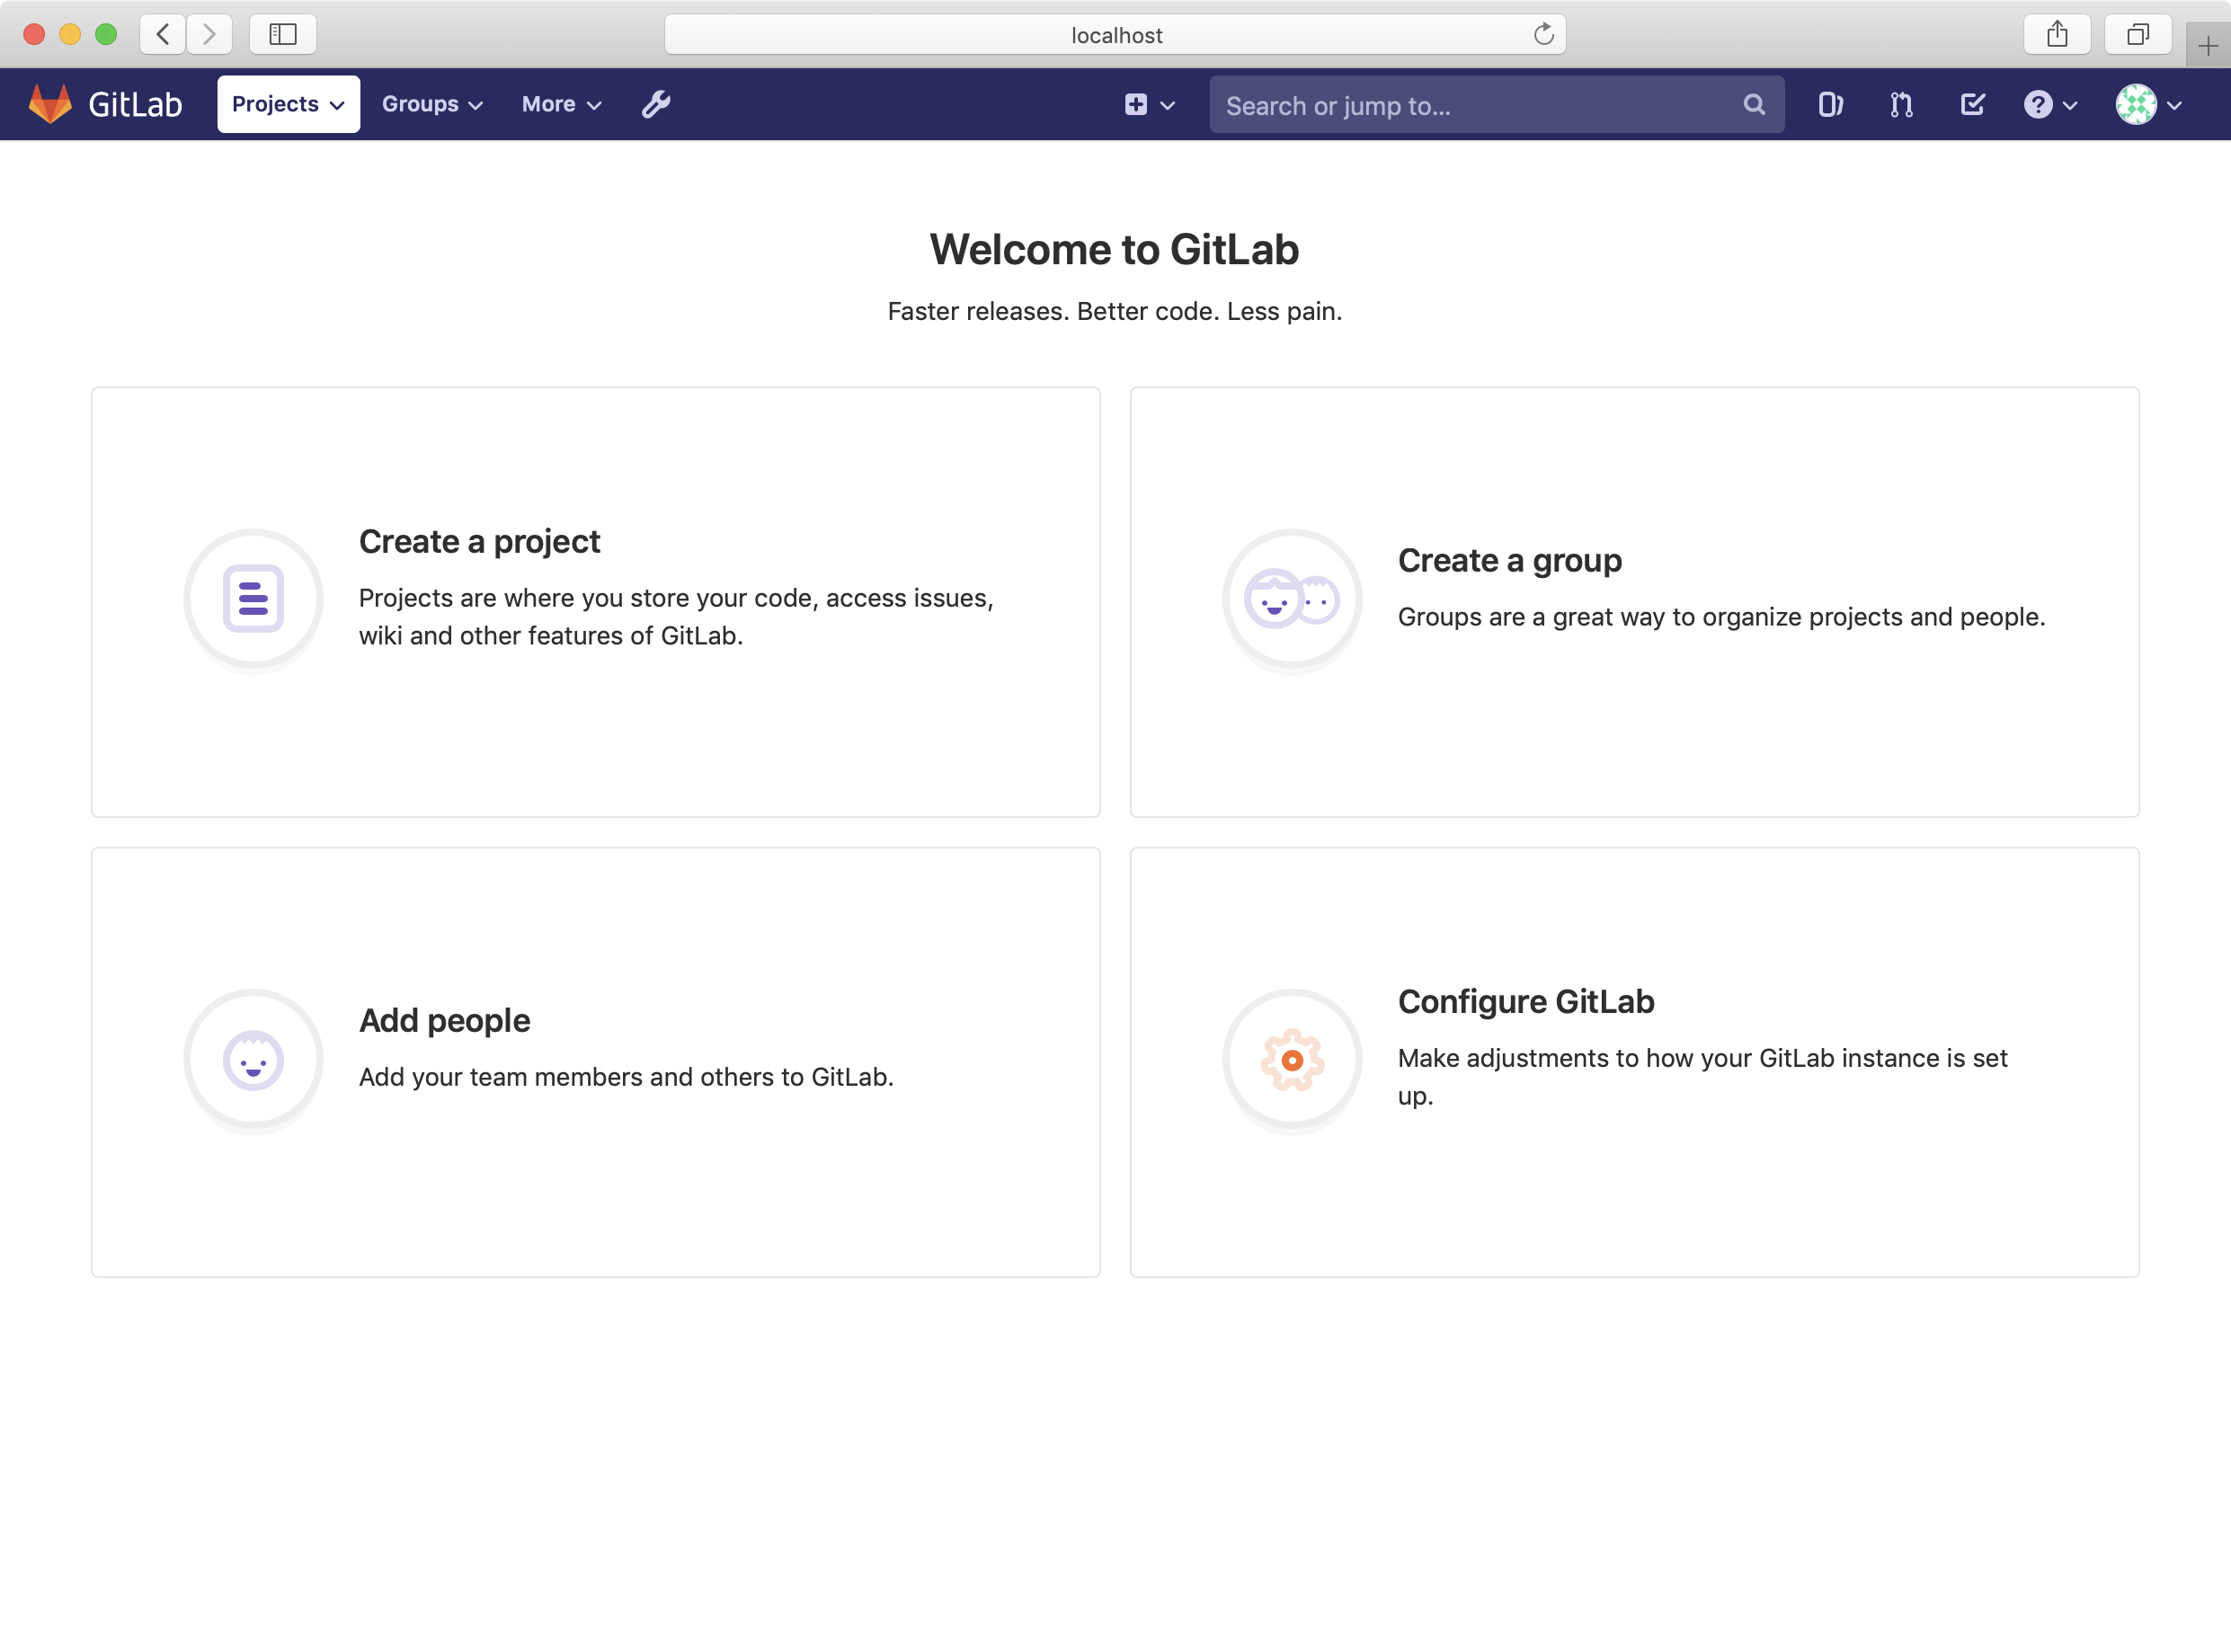
Task: Open a new tab with plus button
Action: tap(2208, 45)
